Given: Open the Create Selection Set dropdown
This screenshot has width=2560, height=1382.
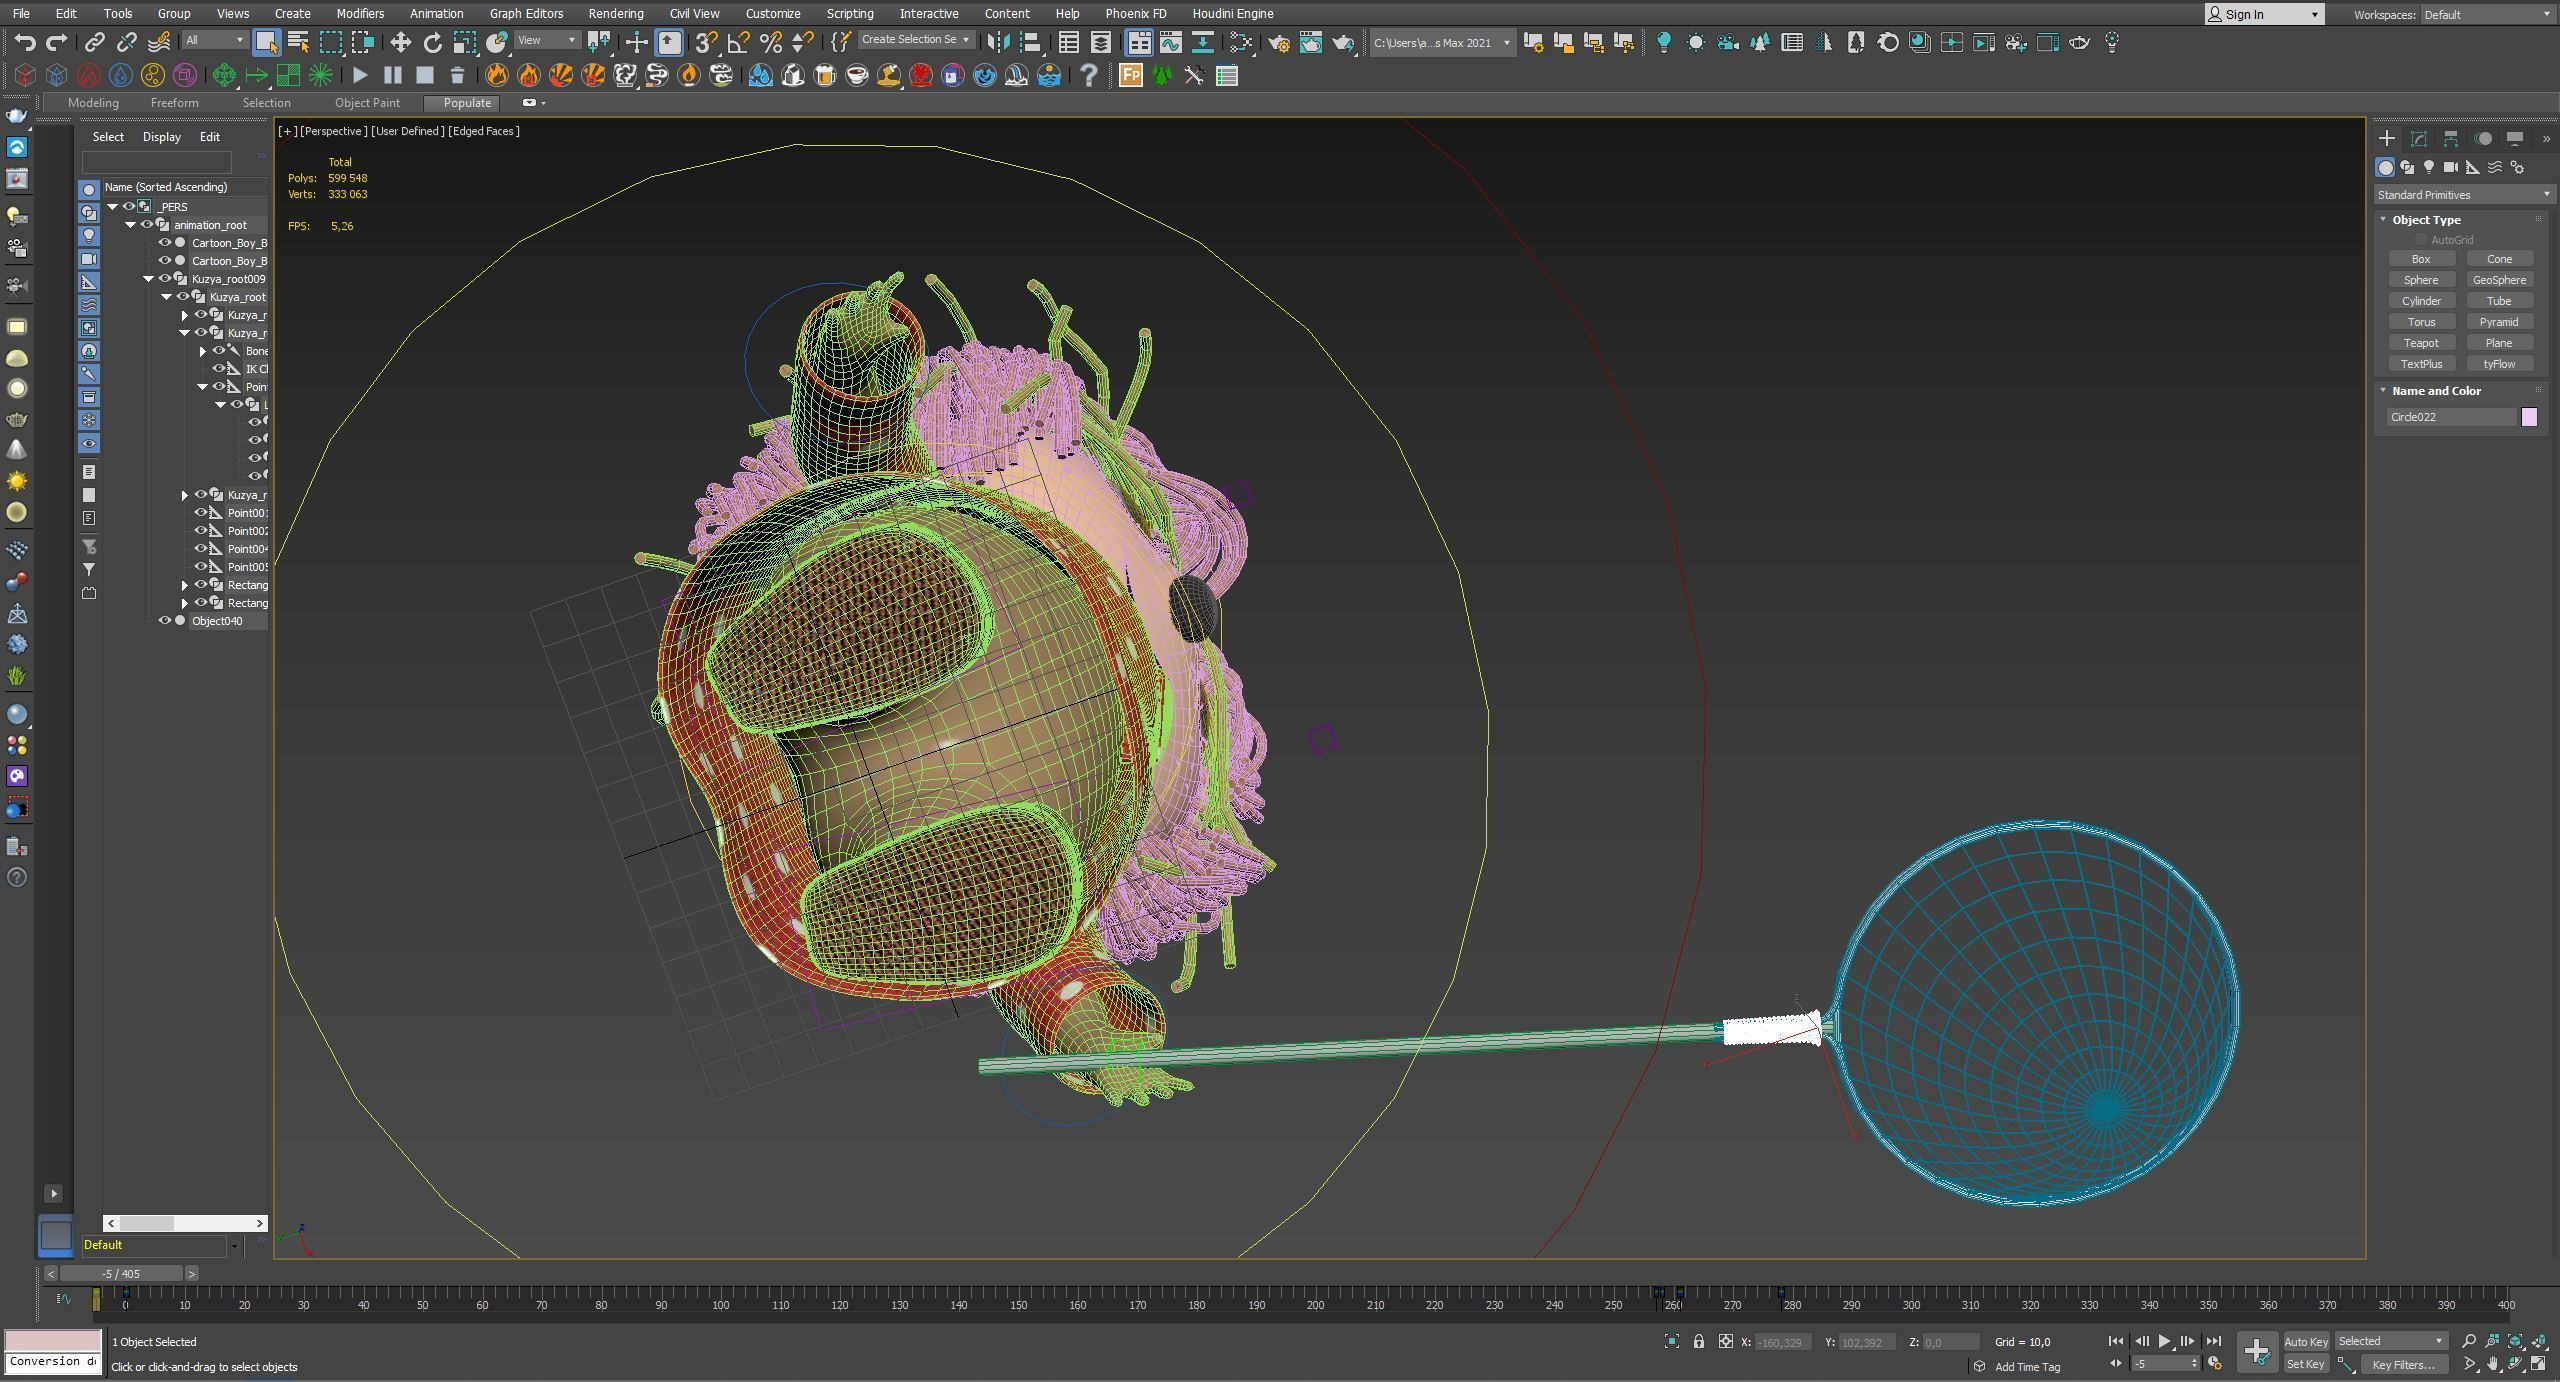Looking at the screenshot, I should click(915, 40).
